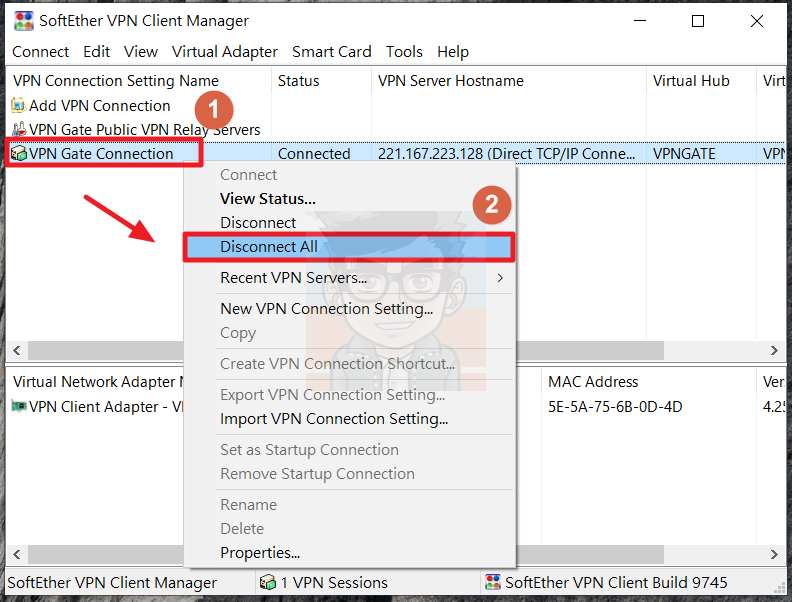Click the SoftEther build icon in status bar
The height and width of the screenshot is (602, 792).
pyautogui.click(x=492, y=582)
